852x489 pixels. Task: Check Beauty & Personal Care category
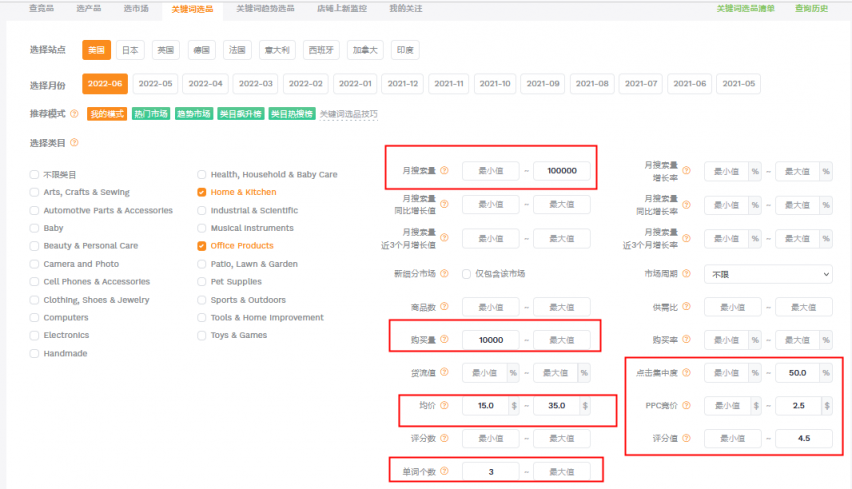pos(34,246)
